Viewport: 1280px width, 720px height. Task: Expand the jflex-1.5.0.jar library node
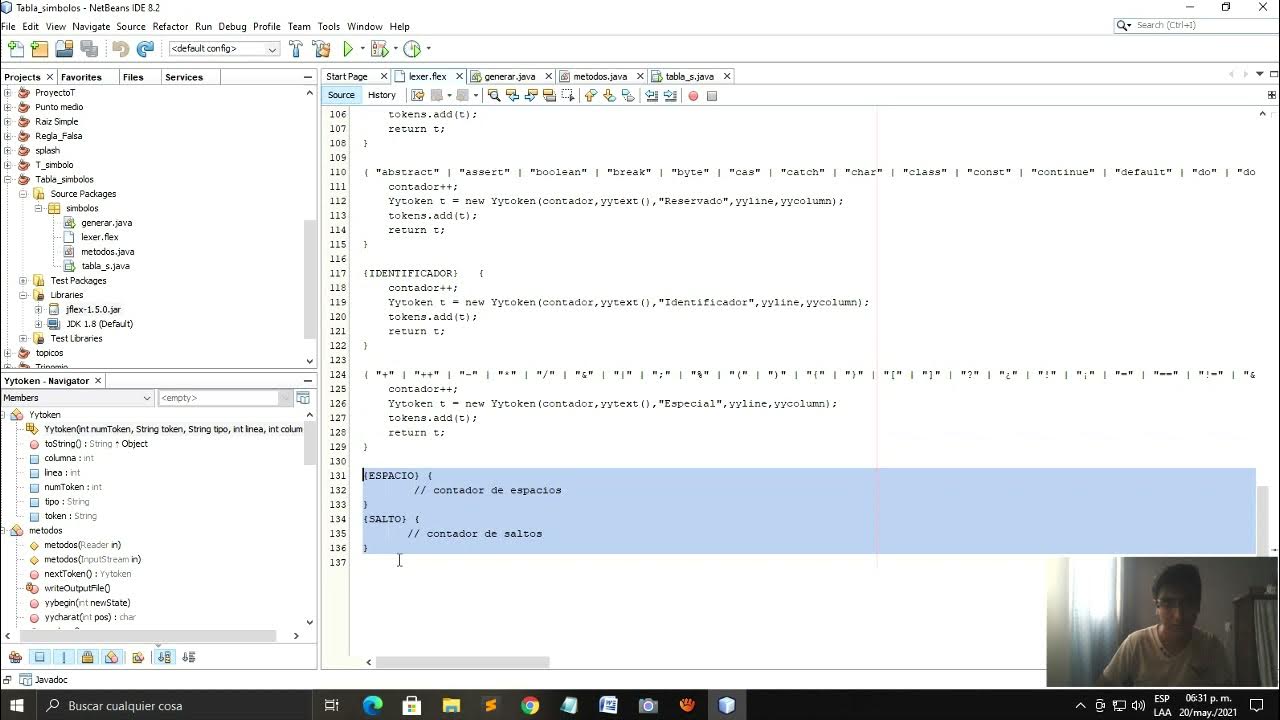click(x=38, y=310)
